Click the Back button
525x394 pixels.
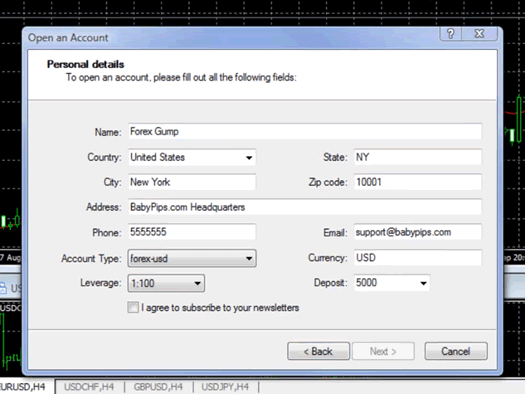[318, 351]
